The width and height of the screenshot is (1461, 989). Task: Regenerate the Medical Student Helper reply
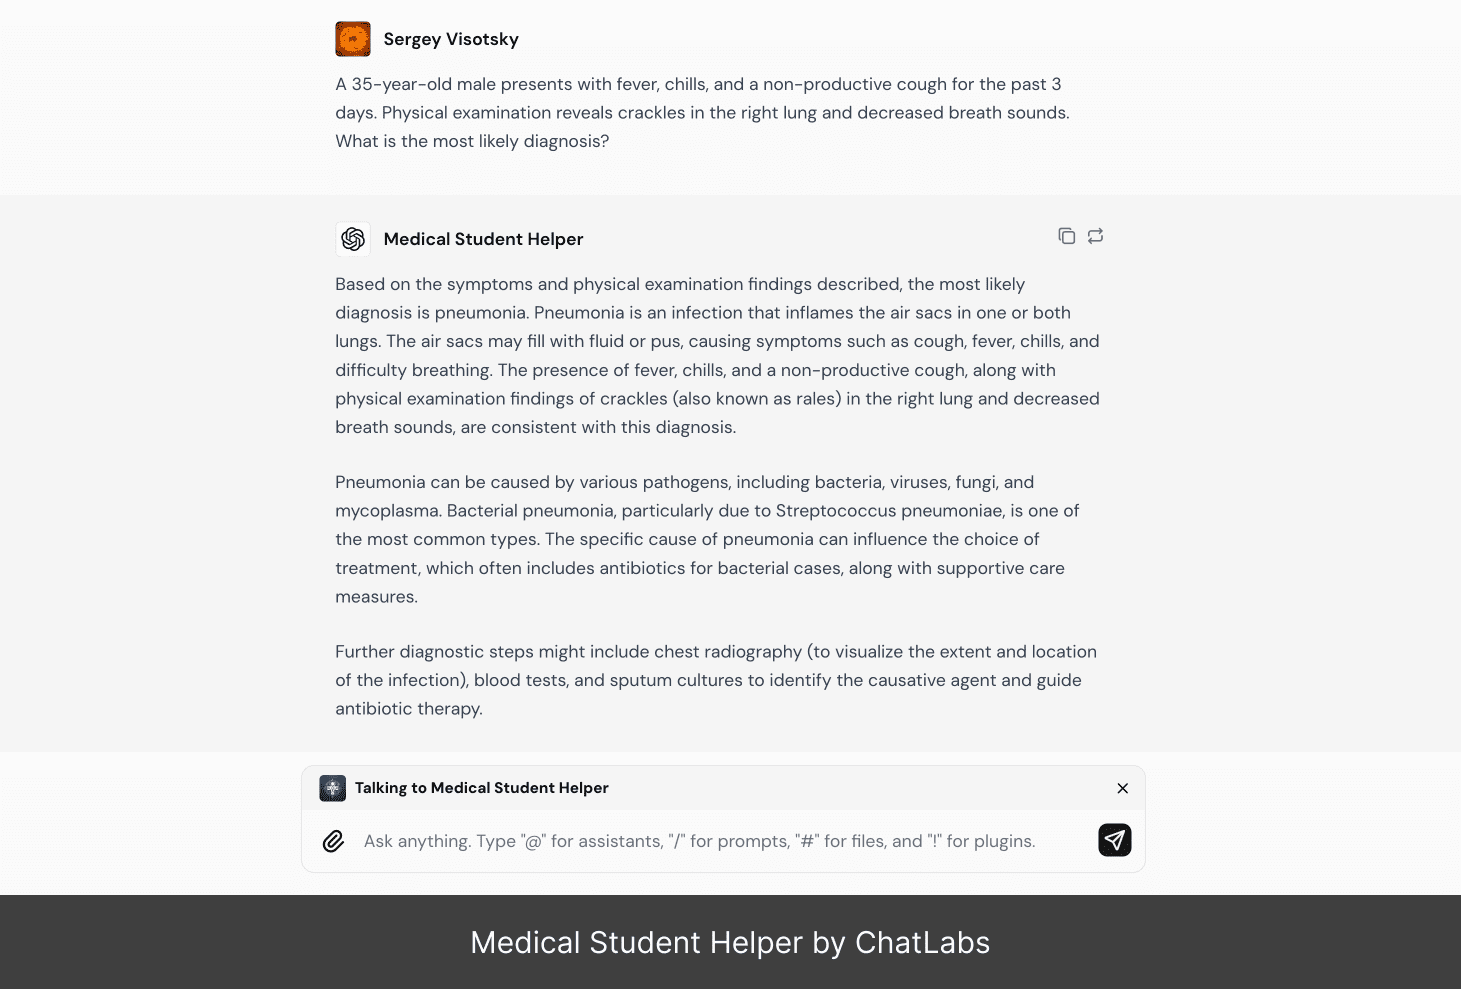coord(1095,235)
